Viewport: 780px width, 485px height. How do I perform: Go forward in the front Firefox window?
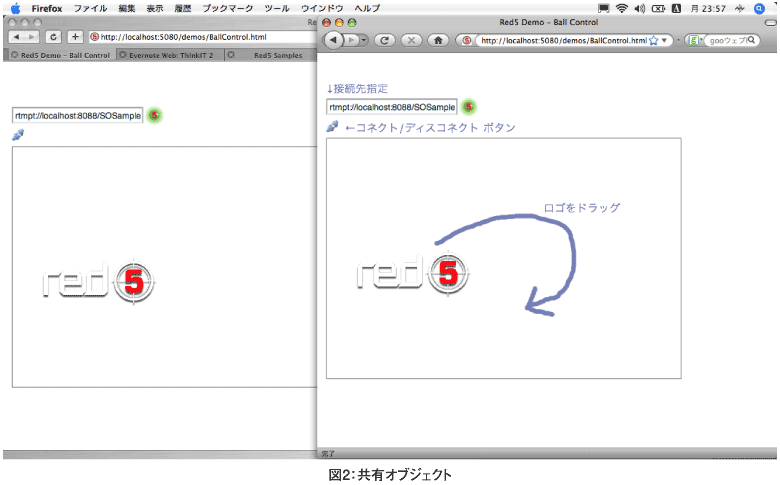coord(351,40)
